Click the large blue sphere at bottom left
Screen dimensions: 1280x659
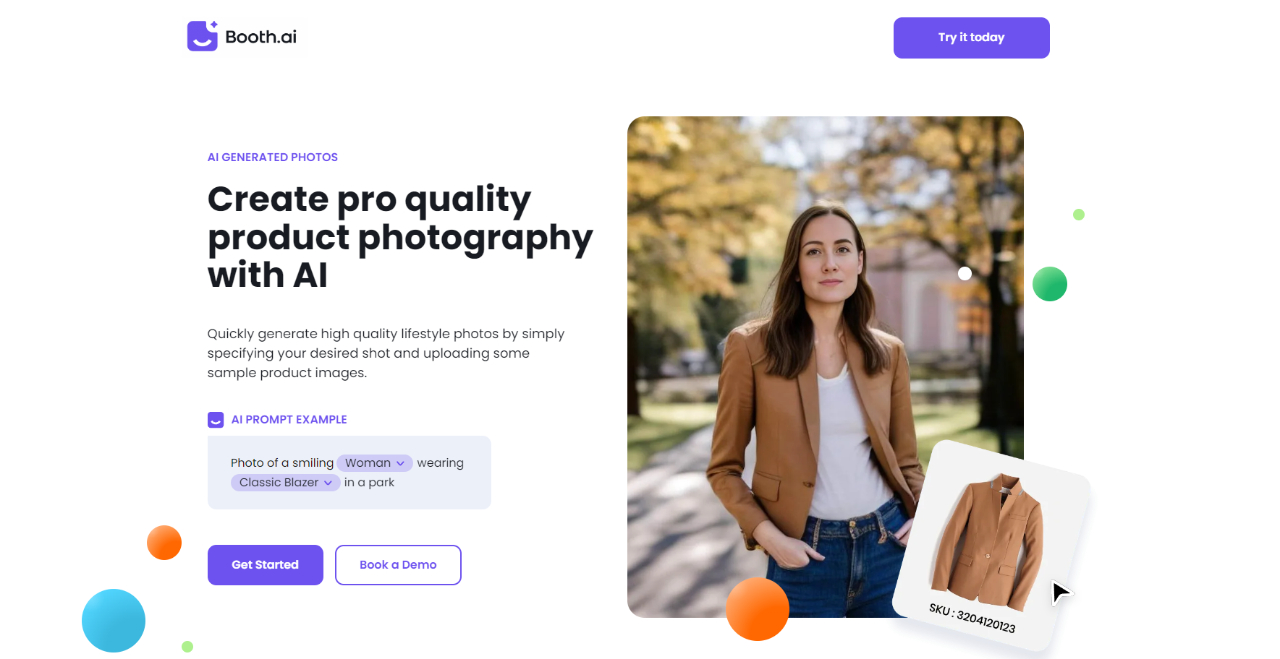tap(114, 621)
